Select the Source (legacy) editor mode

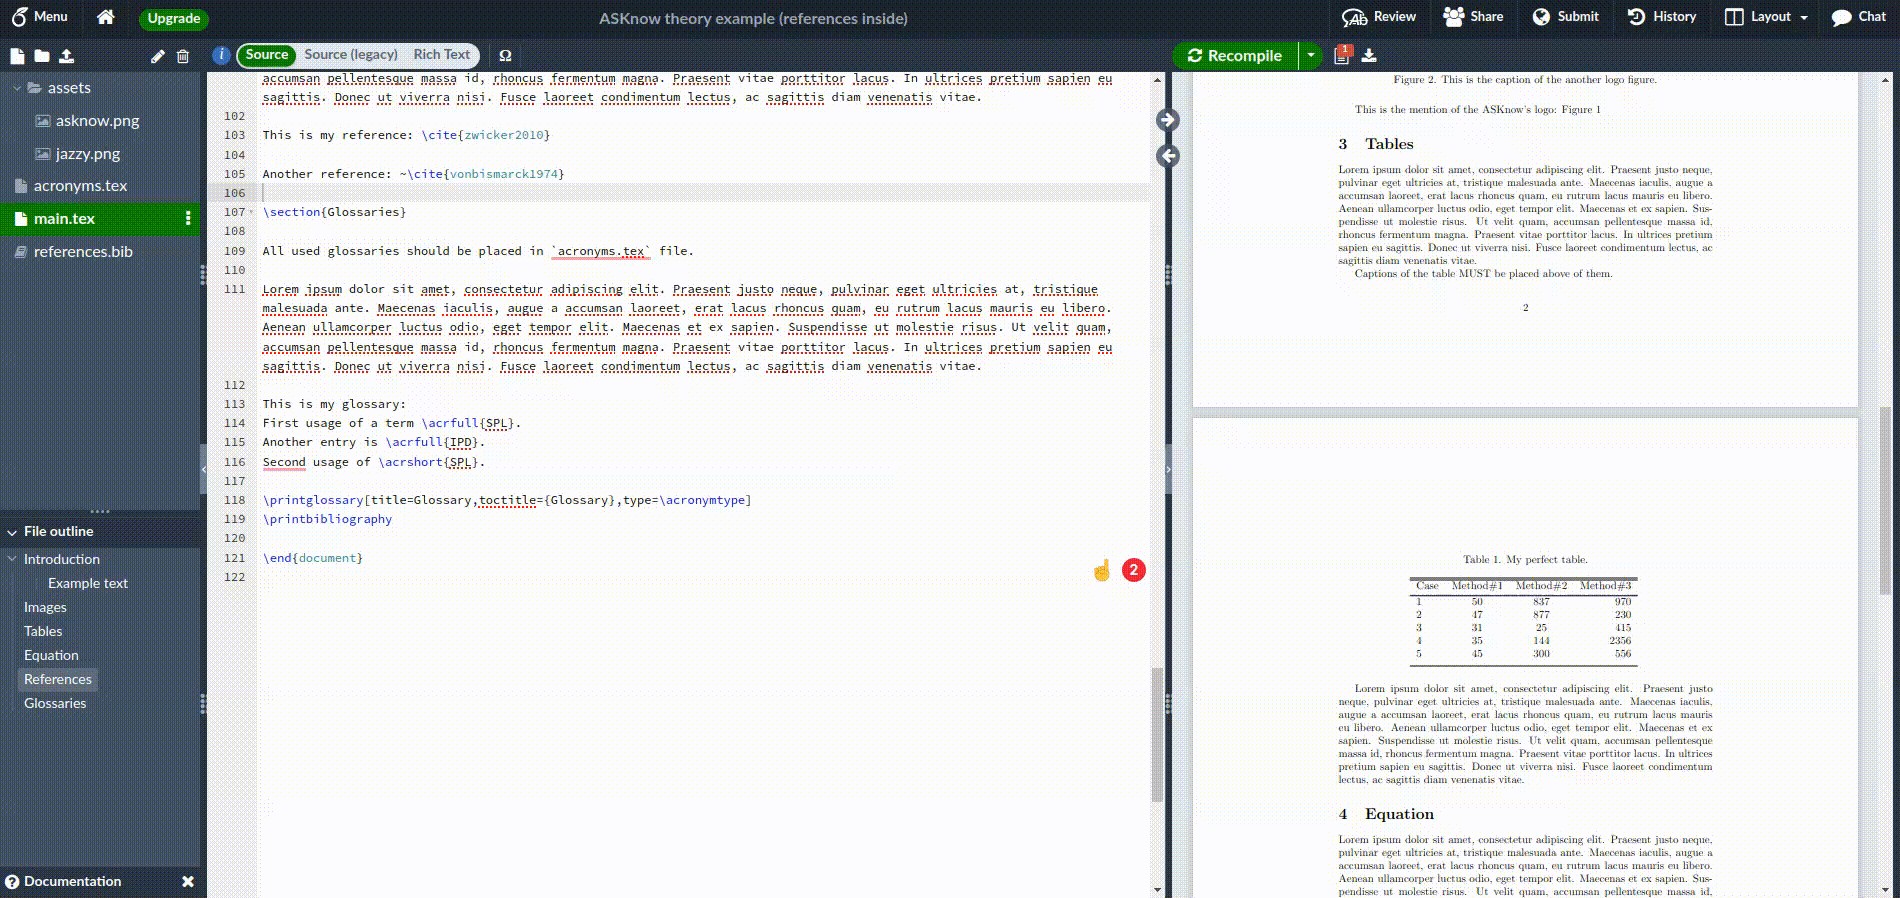pos(350,55)
